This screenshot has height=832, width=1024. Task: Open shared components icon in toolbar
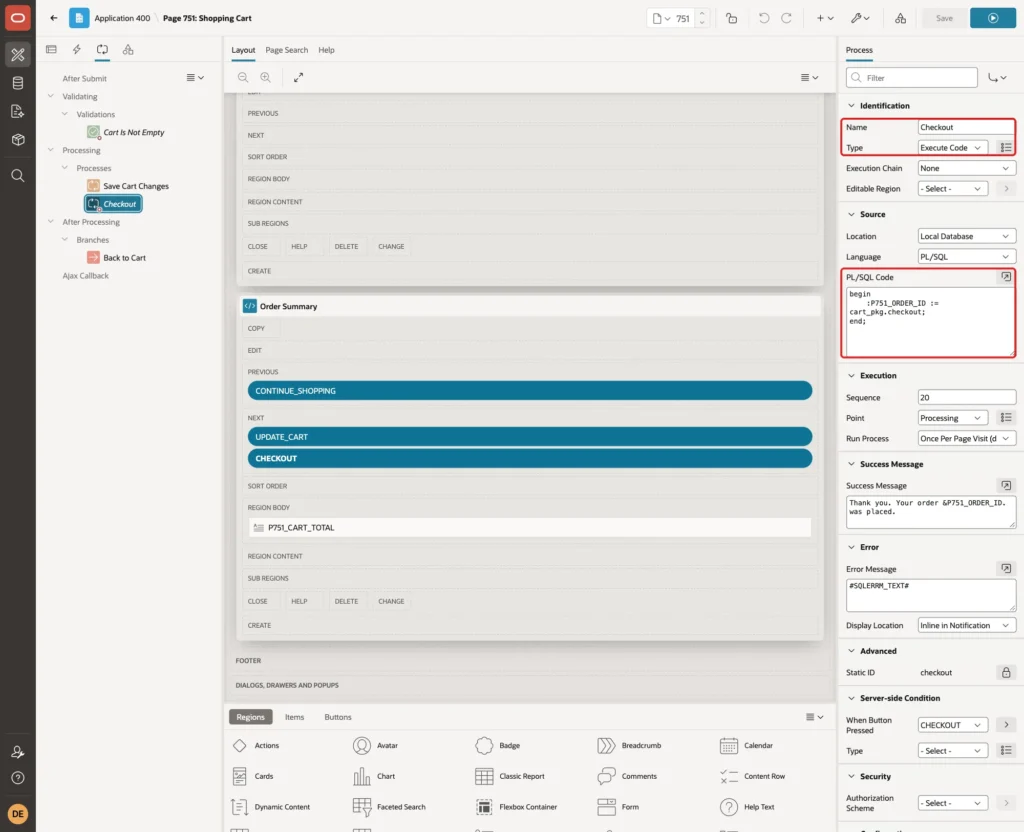(900, 18)
